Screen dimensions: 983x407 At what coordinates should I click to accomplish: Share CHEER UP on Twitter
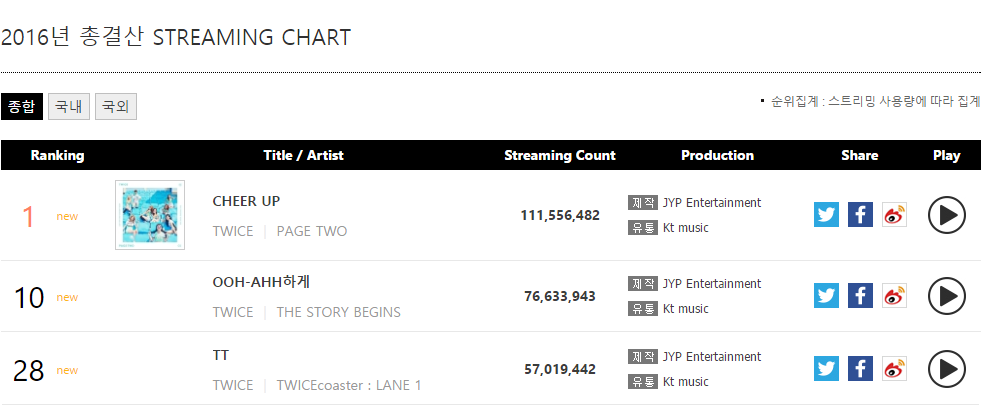point(826,214)
